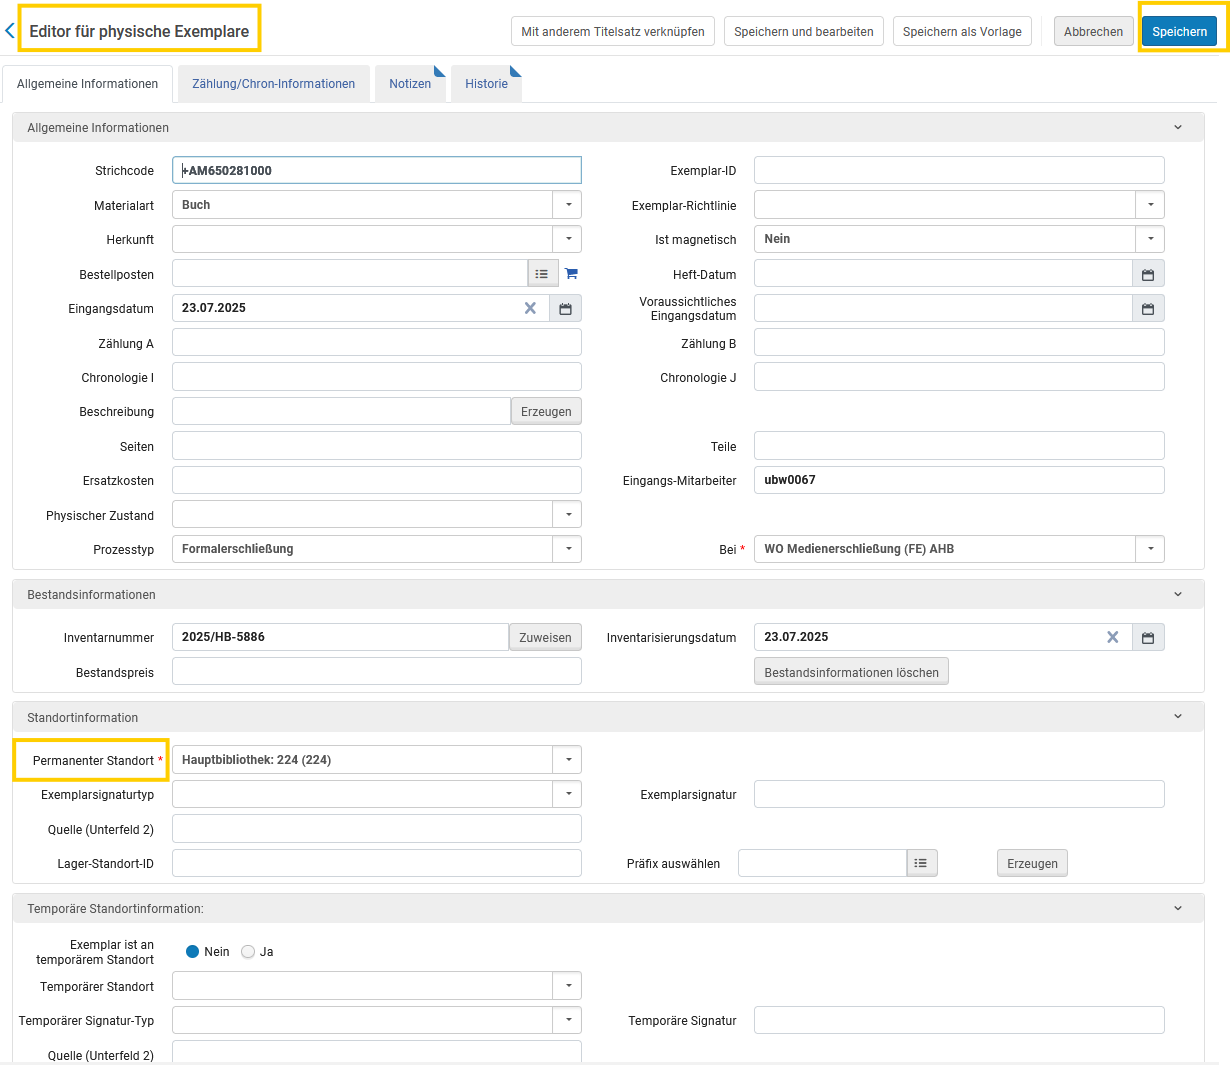Image resolution: width=1230 pixels, height=1065 pixels.
Task: Click into the Teile field
Action: click(x=959, y=446)
